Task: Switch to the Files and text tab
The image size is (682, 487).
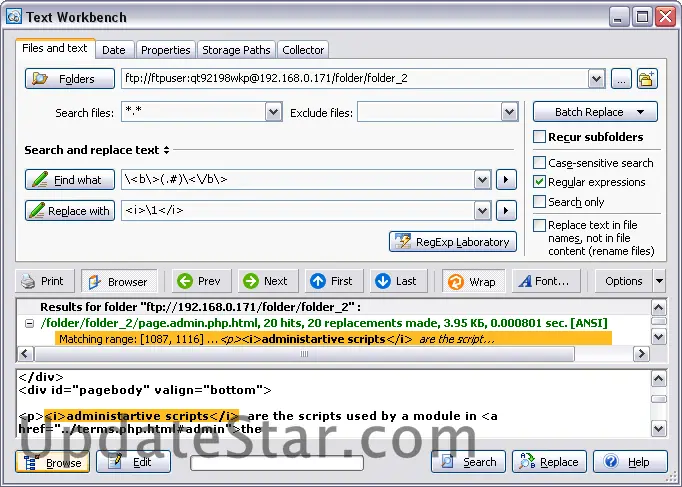Action: (55, 48)
